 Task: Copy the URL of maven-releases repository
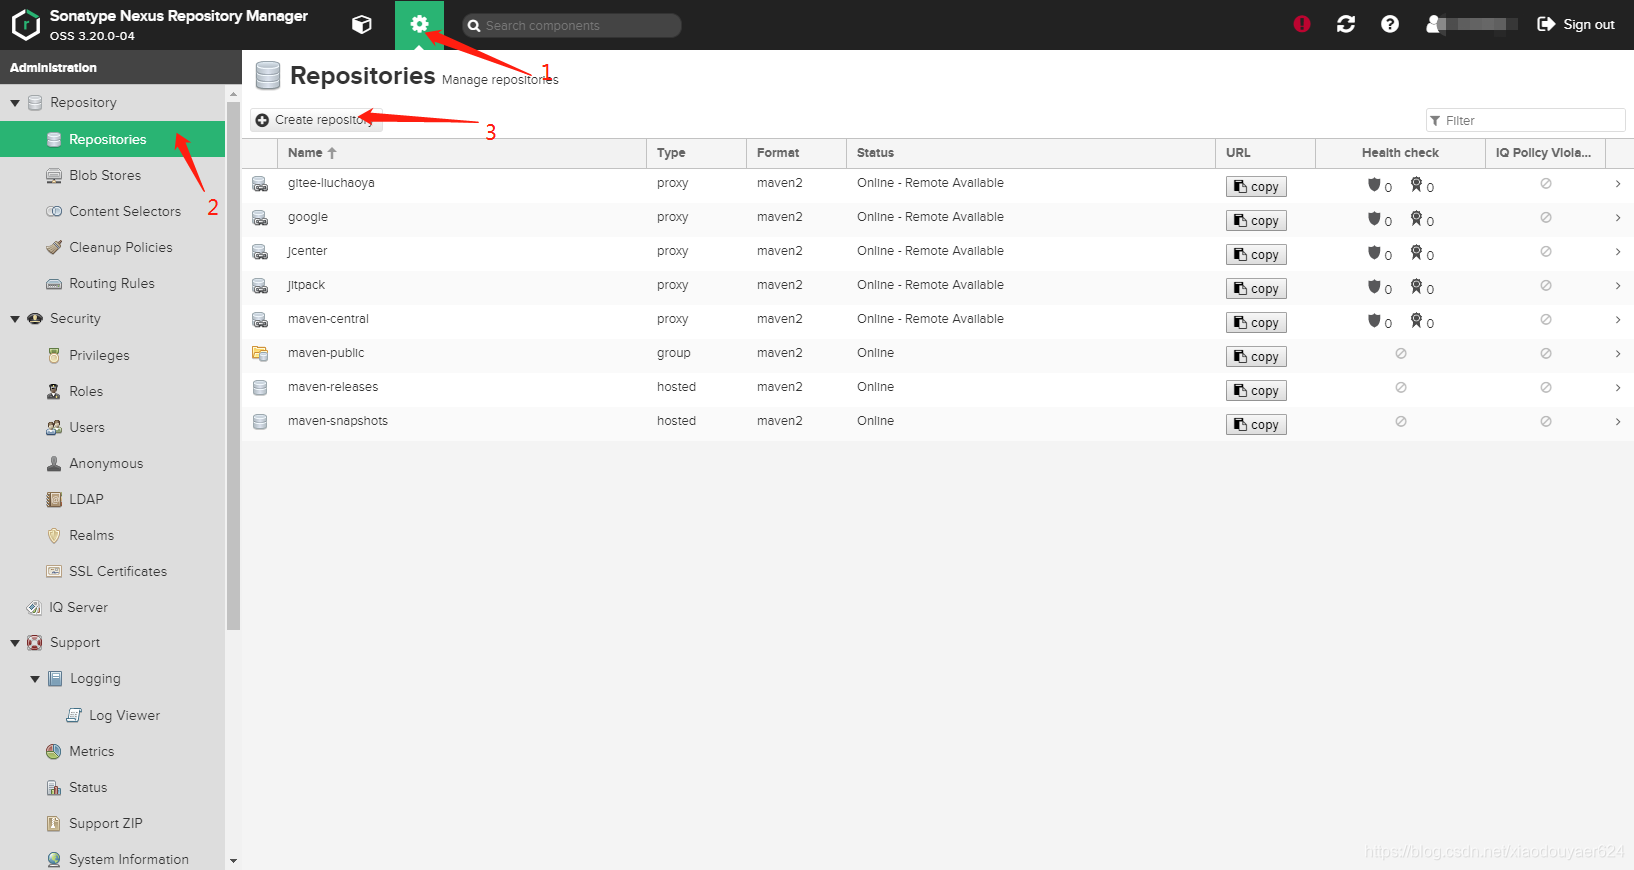tap(1256, 391)
